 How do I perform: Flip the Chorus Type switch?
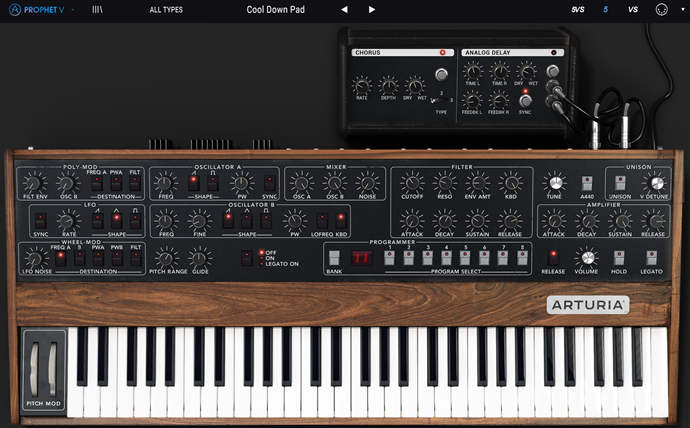click(441, 100)
